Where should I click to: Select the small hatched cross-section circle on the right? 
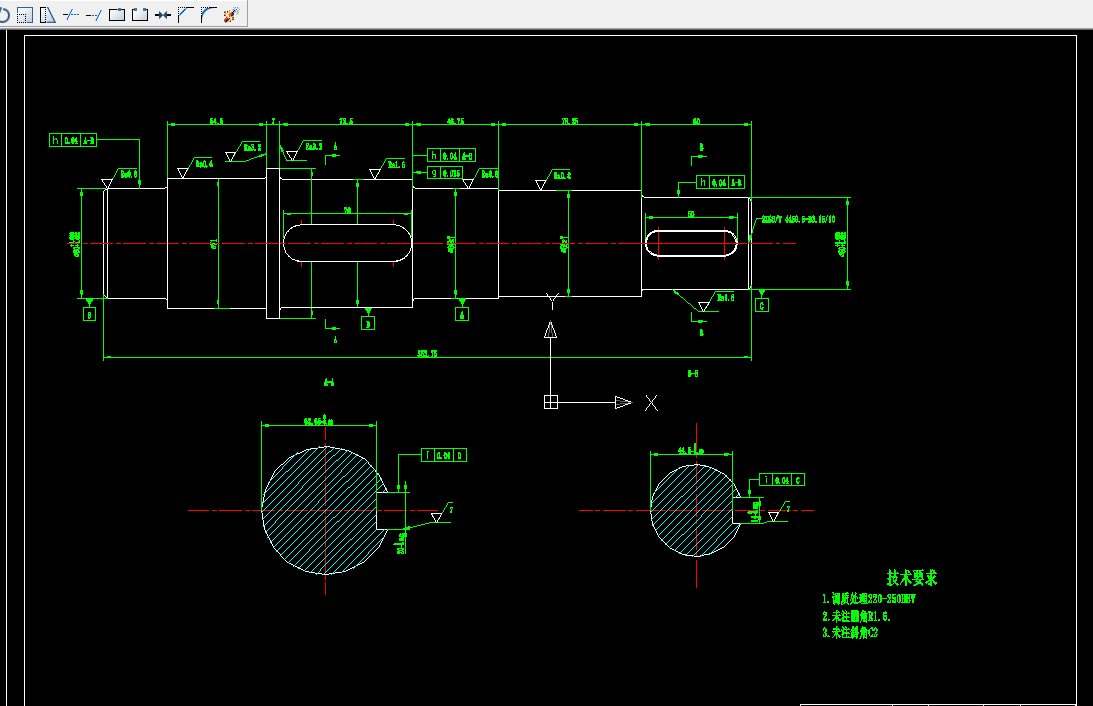[696, 510]
